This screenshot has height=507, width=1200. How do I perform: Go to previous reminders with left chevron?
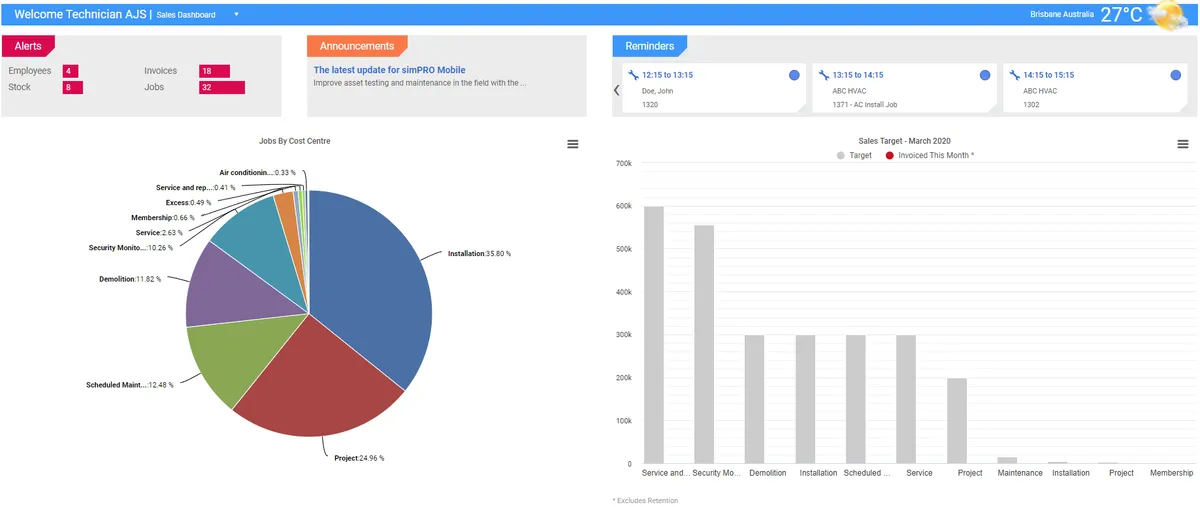click(617, 90)
